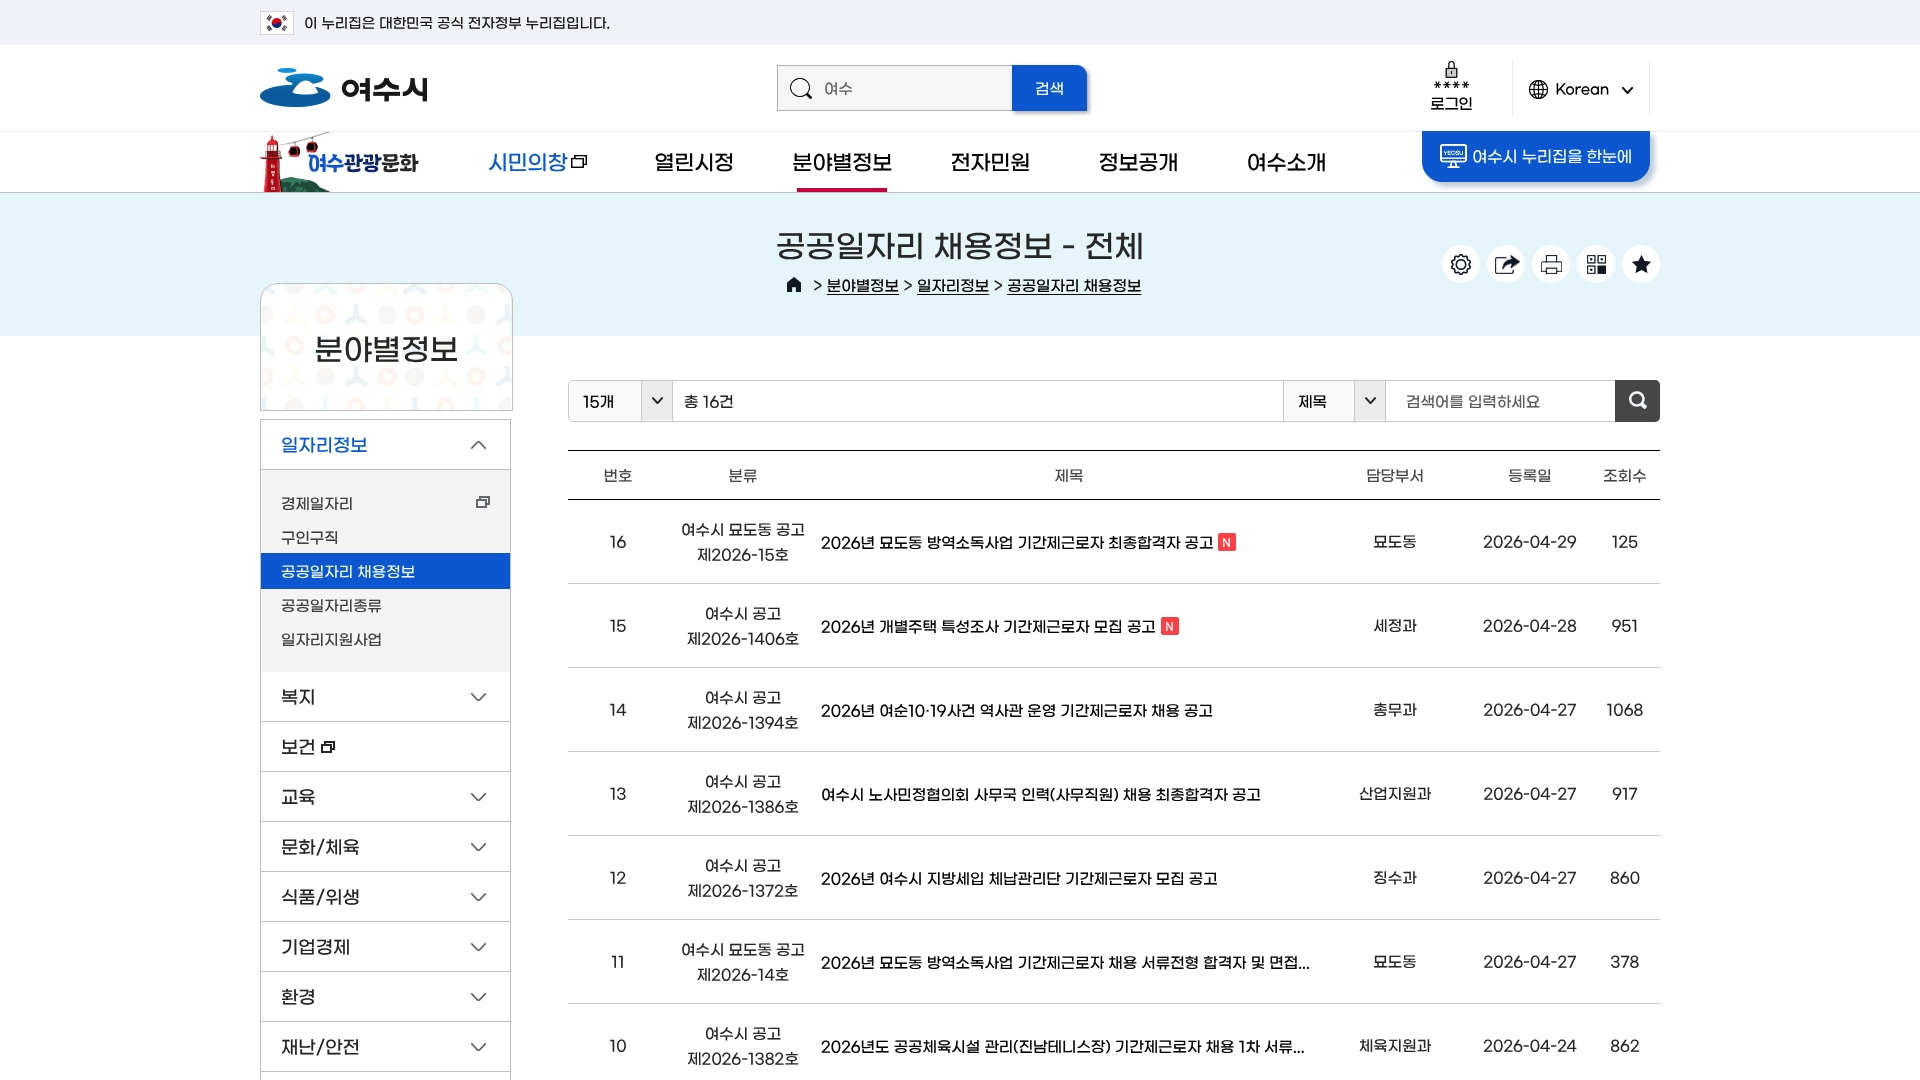1920x1080 pixels.
Task: Click the new-window icon beside 경제일자리
Action: point(483,502)
